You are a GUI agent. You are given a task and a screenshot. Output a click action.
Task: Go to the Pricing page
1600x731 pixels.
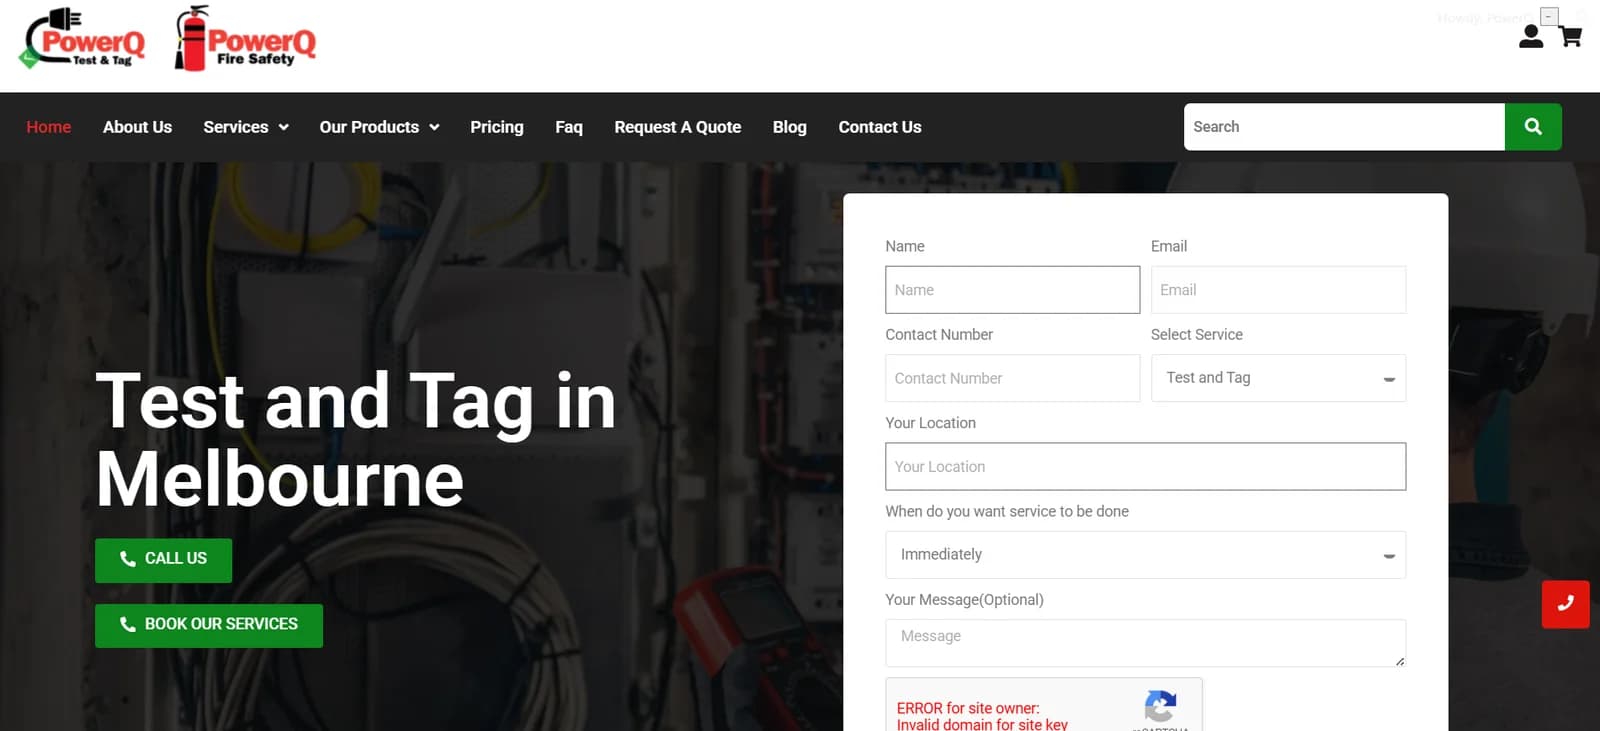tap(497, 127)
